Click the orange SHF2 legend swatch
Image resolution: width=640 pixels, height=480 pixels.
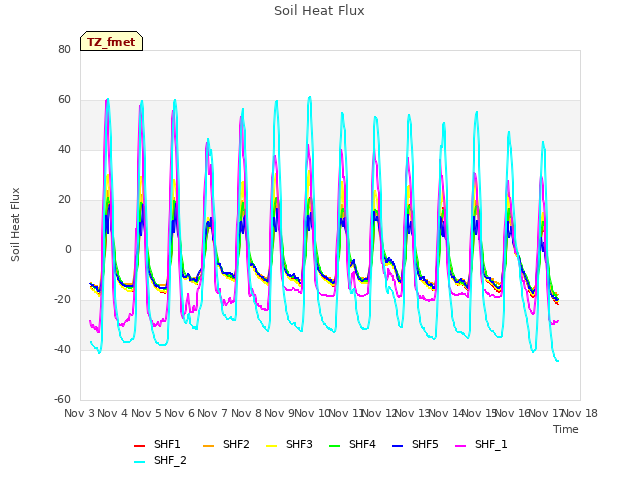tap(208, 446)
